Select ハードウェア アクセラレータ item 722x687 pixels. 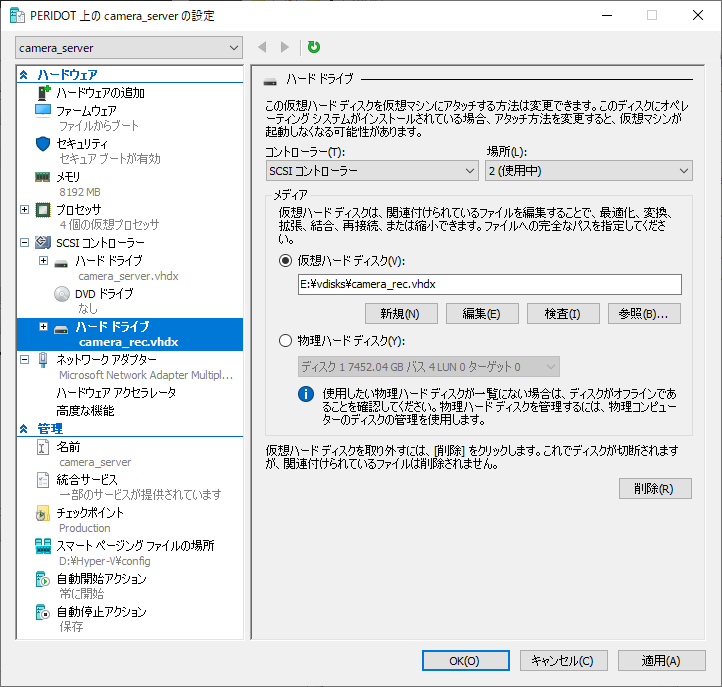(x=116, y=393)
